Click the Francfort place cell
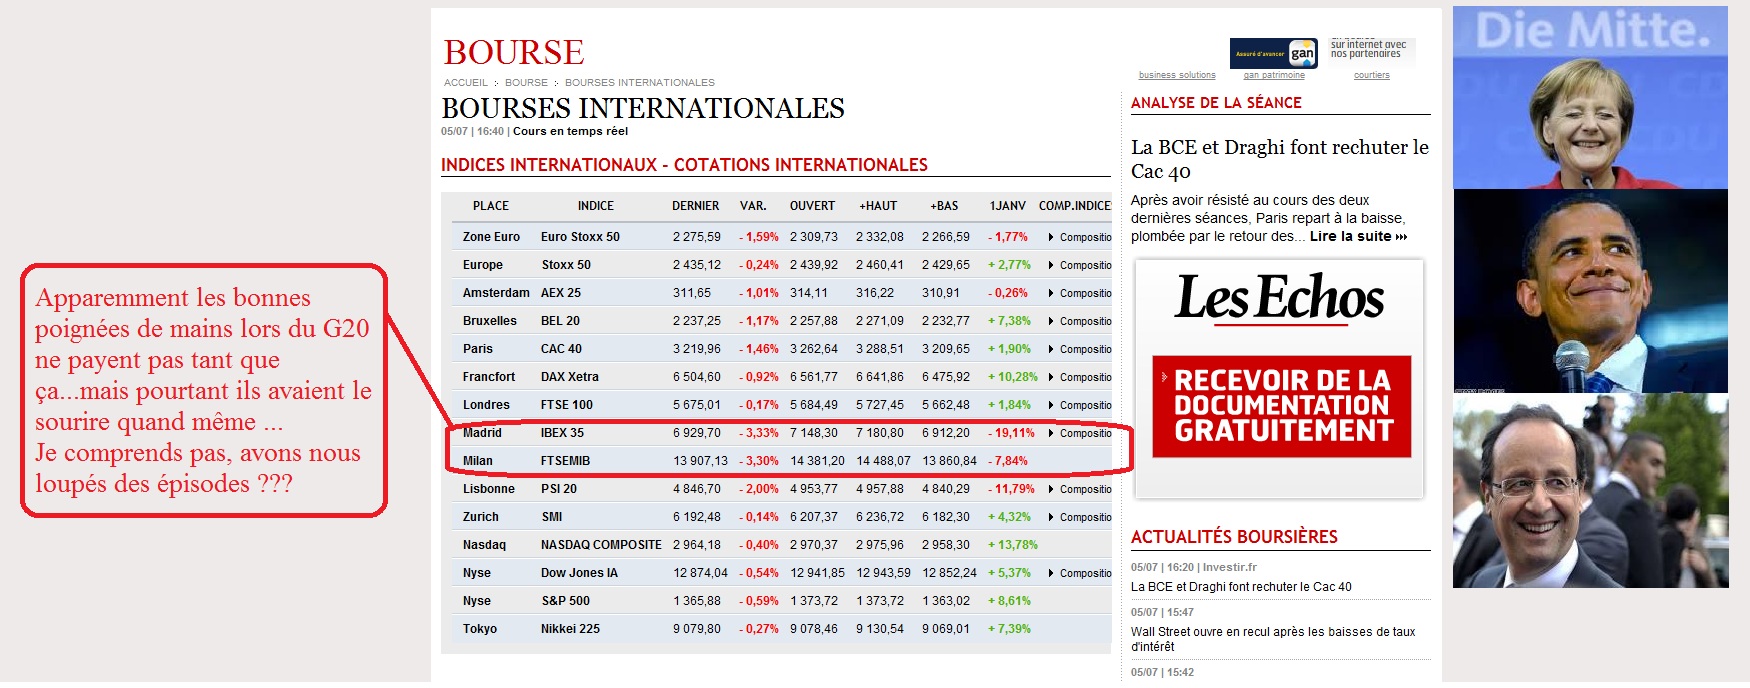 click(489, 377)
